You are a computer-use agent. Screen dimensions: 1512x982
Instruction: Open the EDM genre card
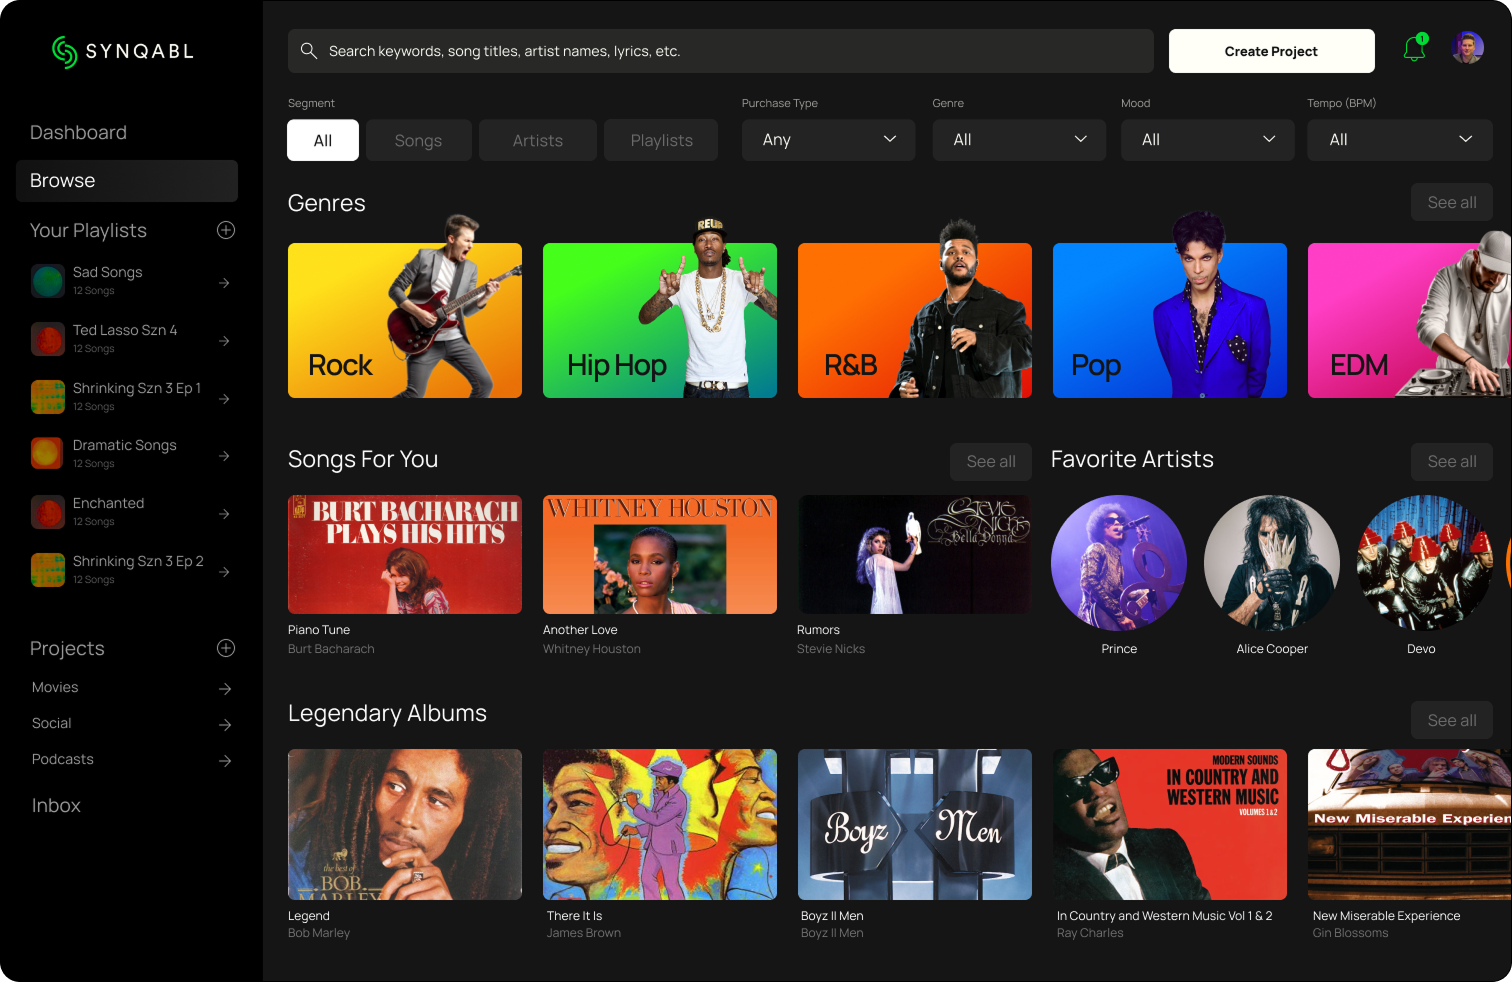coord(1410,320)
